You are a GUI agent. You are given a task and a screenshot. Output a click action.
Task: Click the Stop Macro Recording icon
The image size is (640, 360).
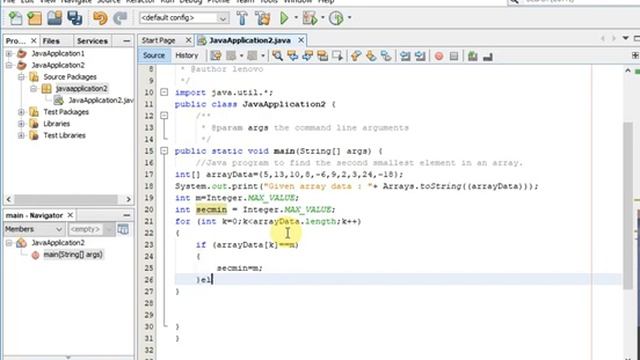454,56
